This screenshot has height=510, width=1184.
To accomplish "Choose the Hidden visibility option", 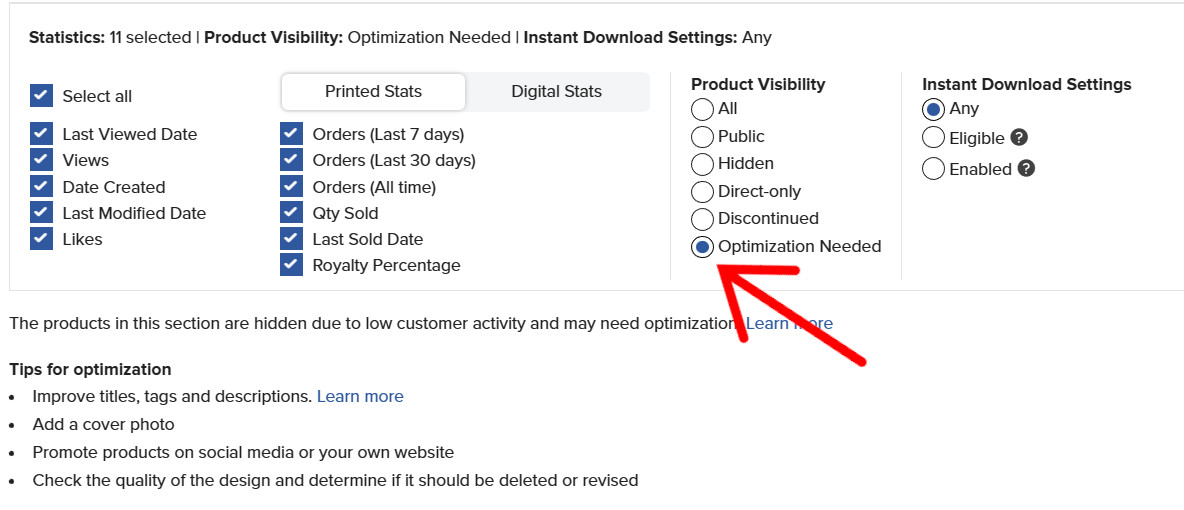I will (x=702, y=164).
